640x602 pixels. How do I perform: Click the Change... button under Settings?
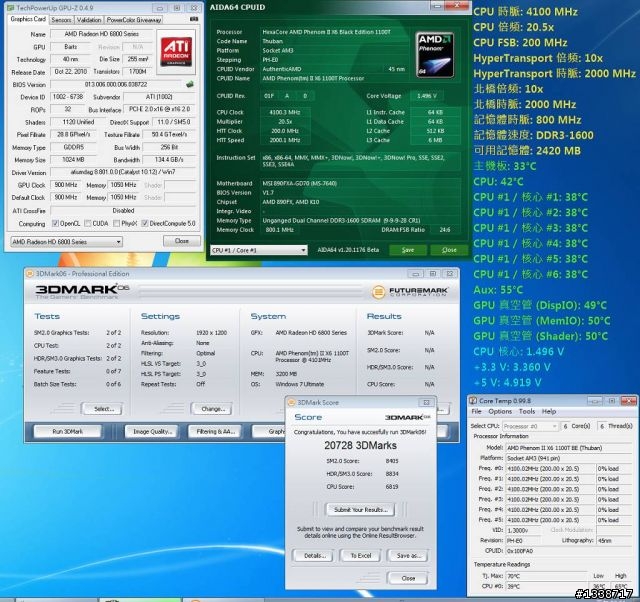coord(211,409)
